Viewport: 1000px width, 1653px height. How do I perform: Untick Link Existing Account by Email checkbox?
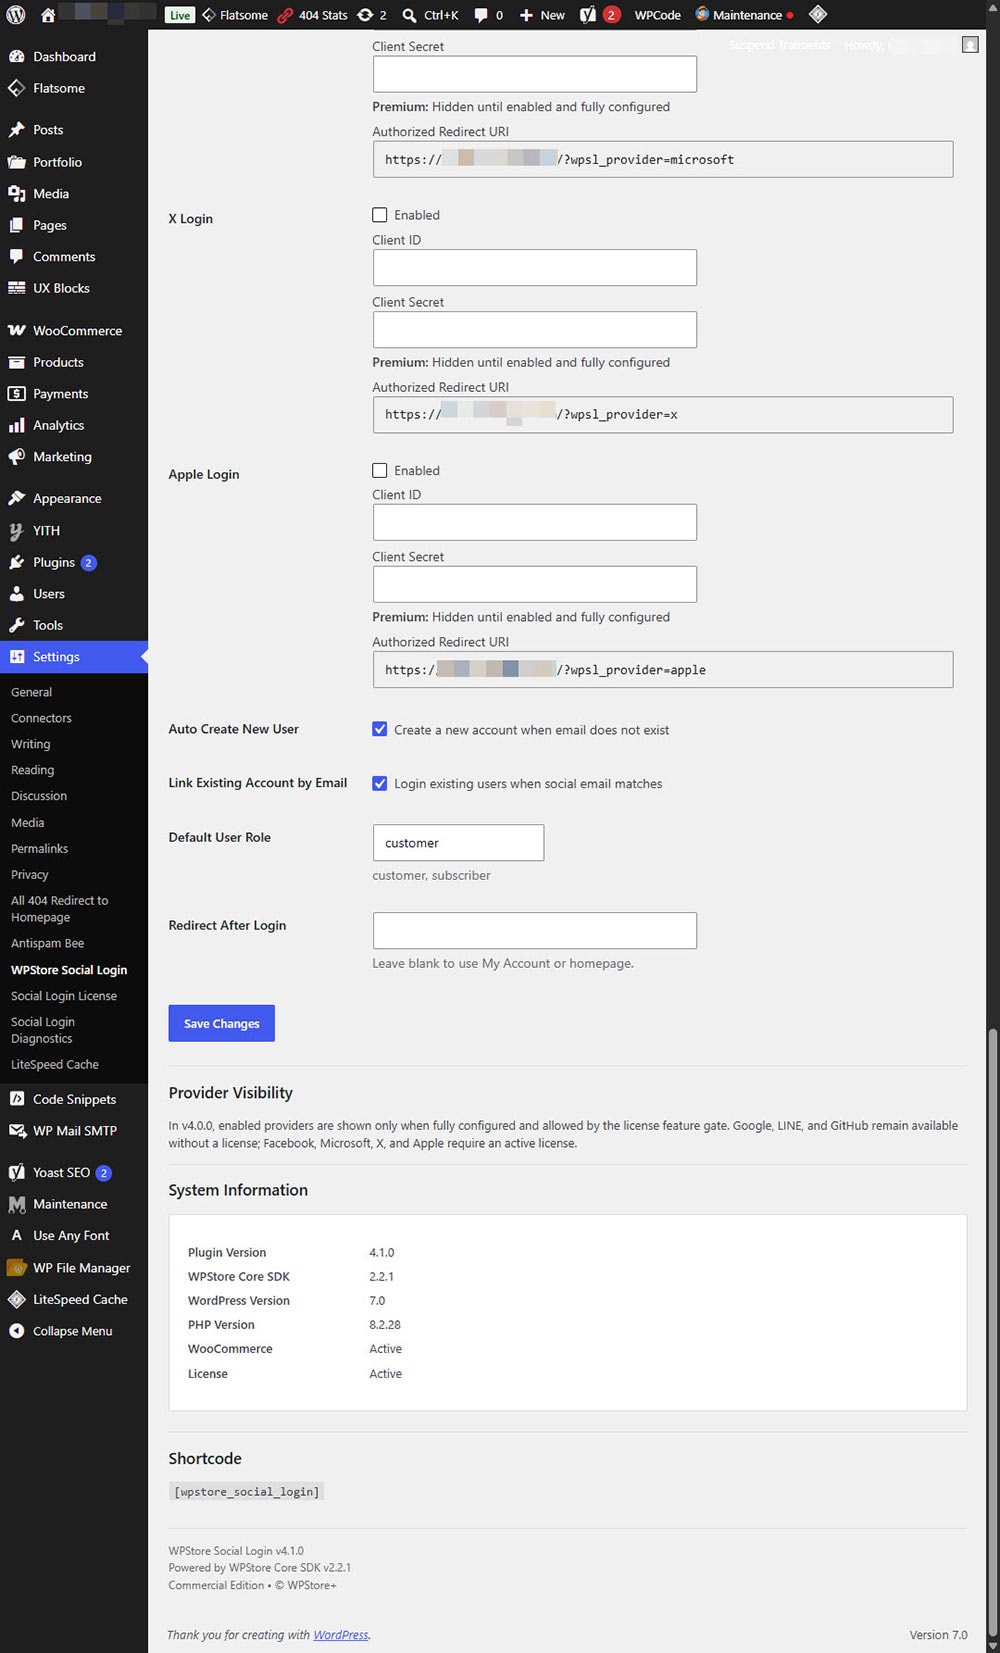click(380, 784)
